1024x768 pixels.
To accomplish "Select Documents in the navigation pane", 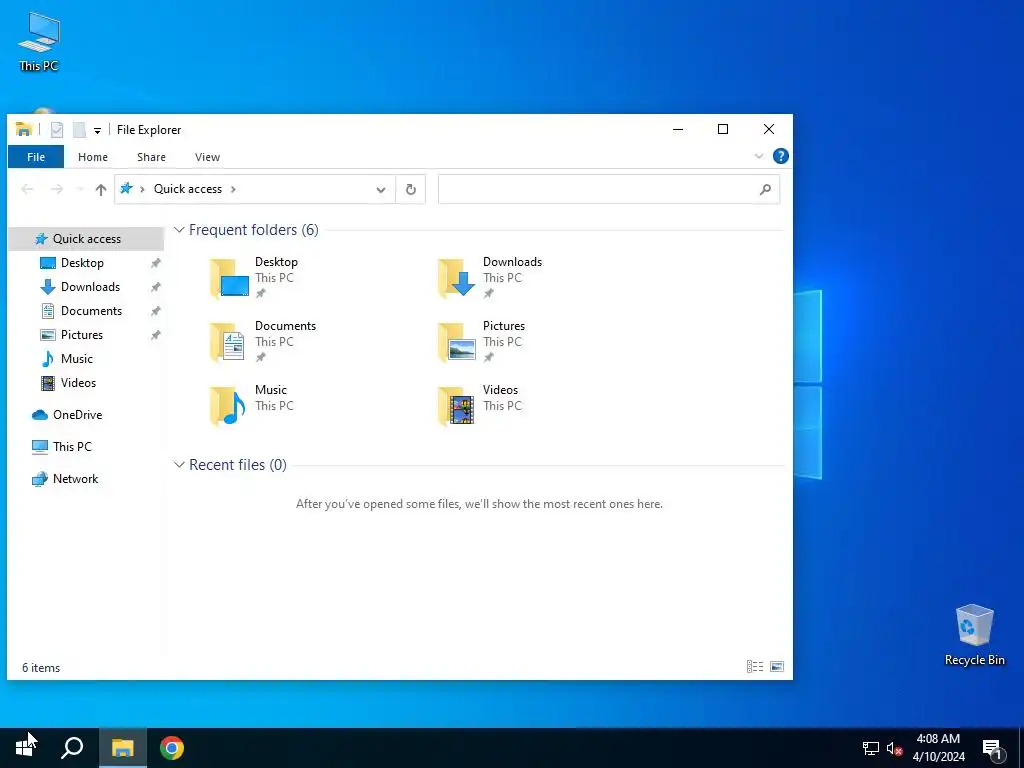I will [91, 311].
